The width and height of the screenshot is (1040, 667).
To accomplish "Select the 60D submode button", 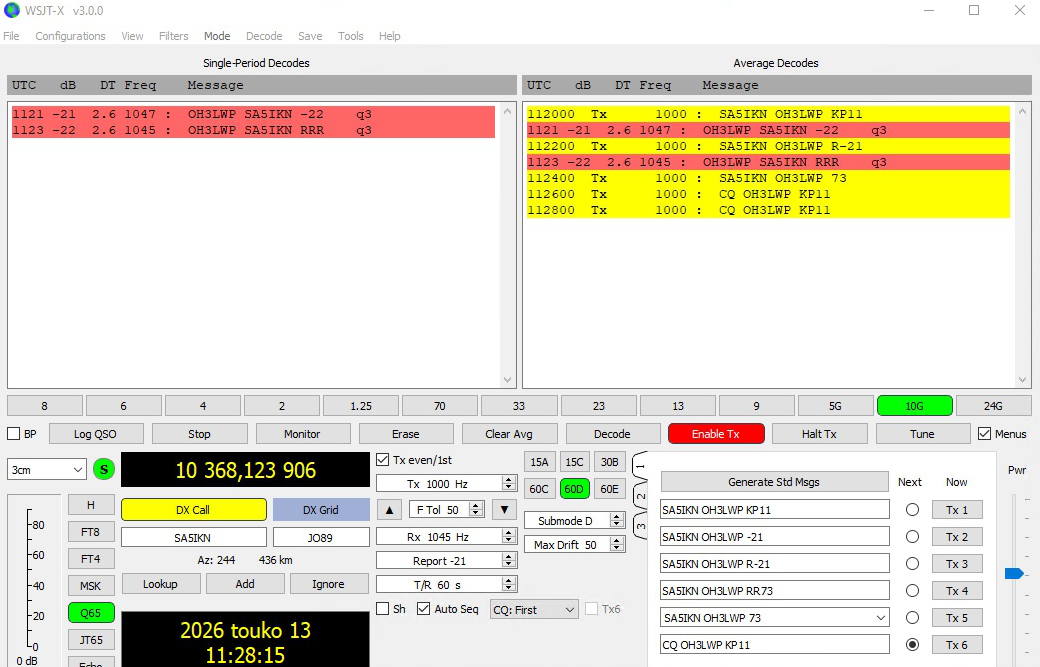I will 574,489.
